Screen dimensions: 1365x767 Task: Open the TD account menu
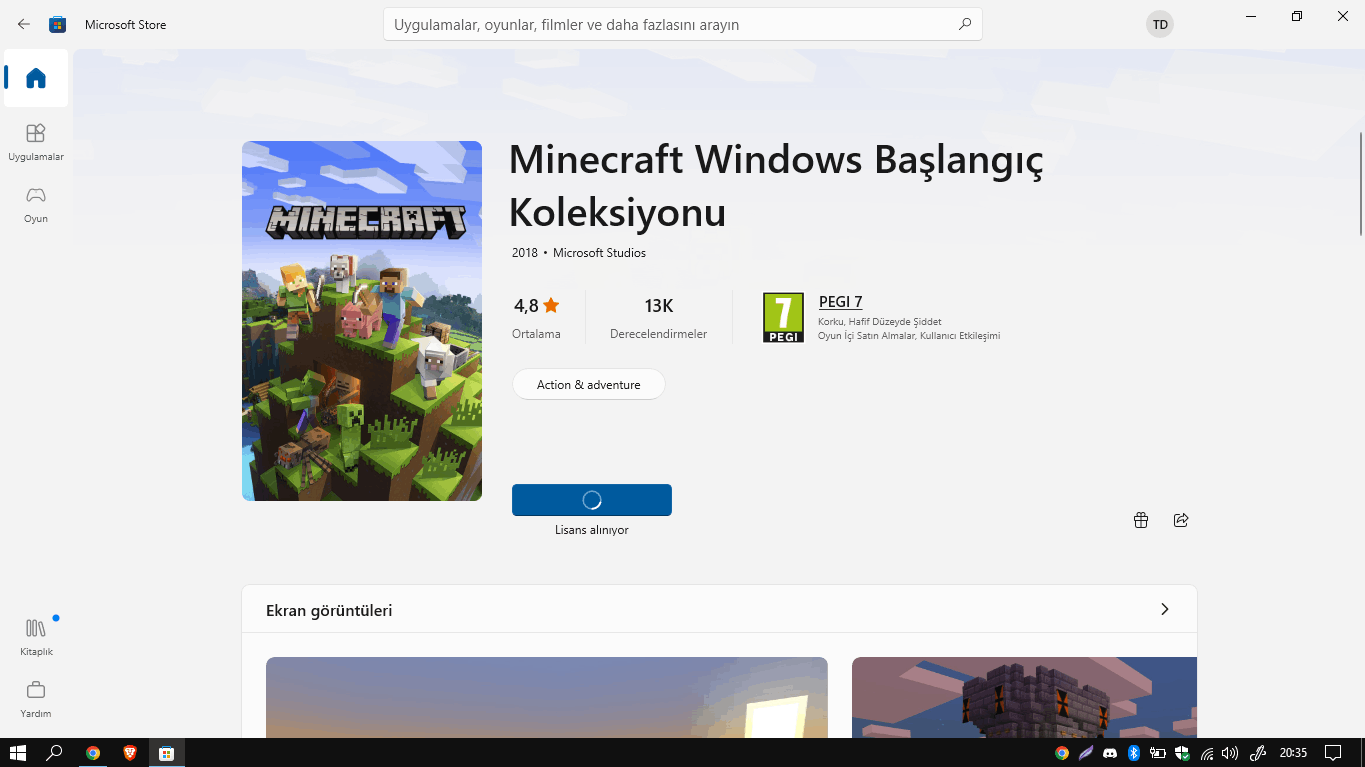click(x=1159, y=24)
